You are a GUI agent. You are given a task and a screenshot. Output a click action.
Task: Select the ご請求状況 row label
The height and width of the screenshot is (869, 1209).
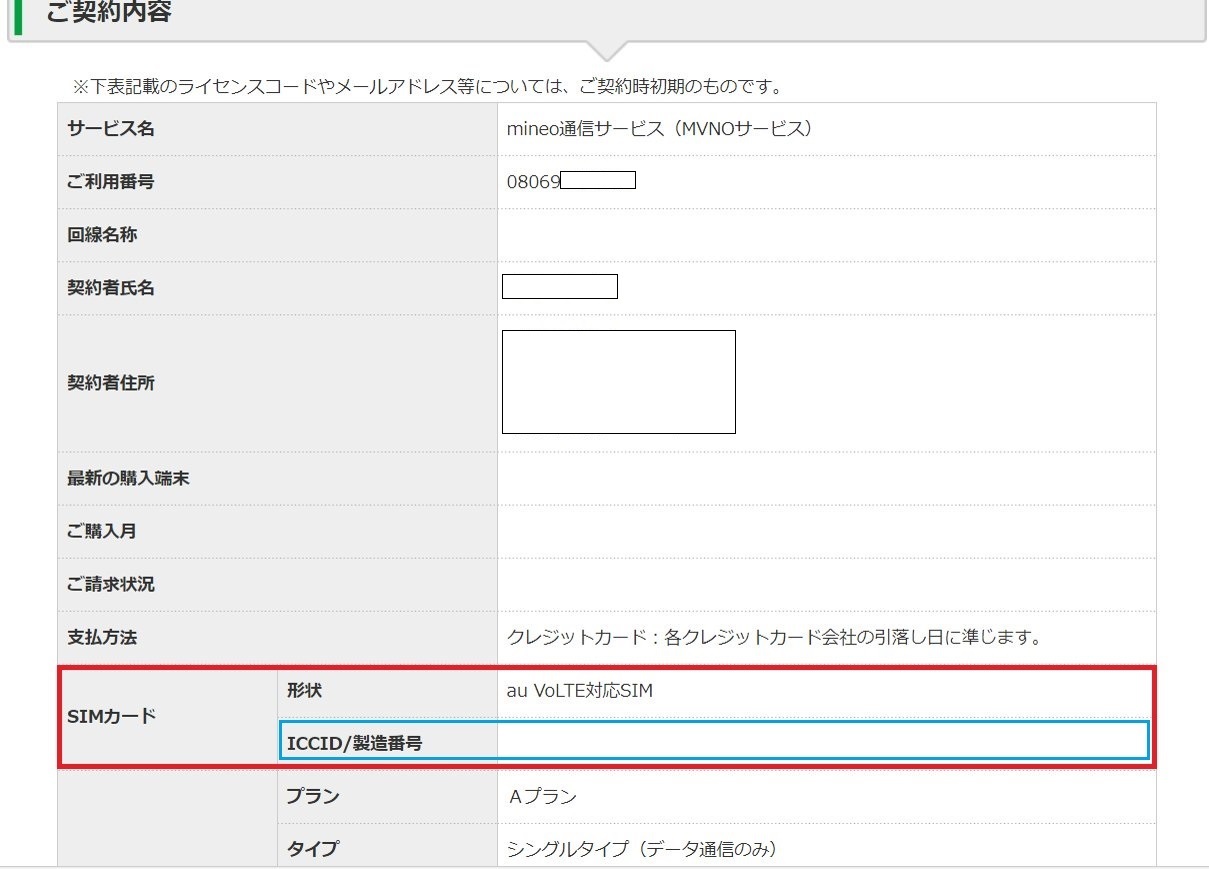coord(111,584)
